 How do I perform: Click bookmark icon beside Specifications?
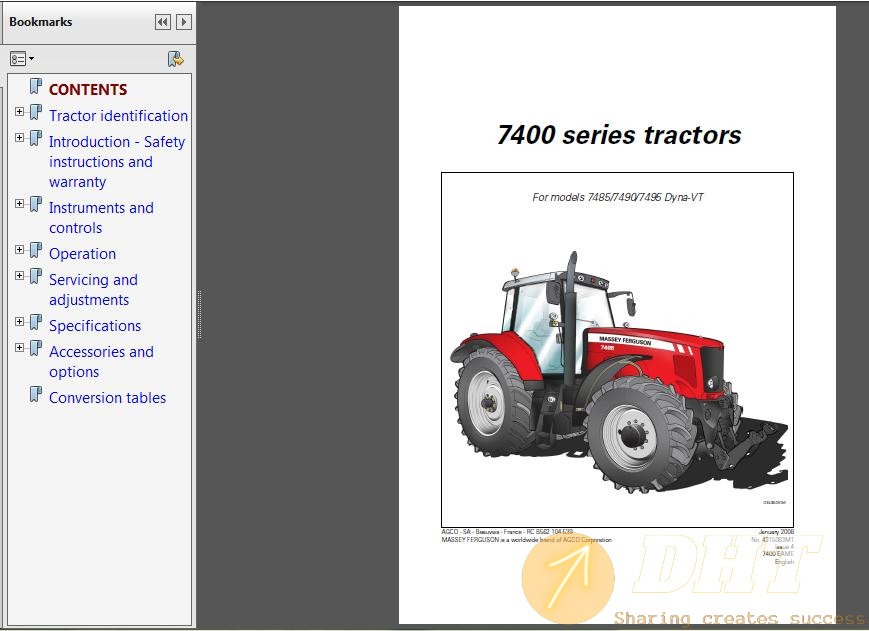point(35,322)
